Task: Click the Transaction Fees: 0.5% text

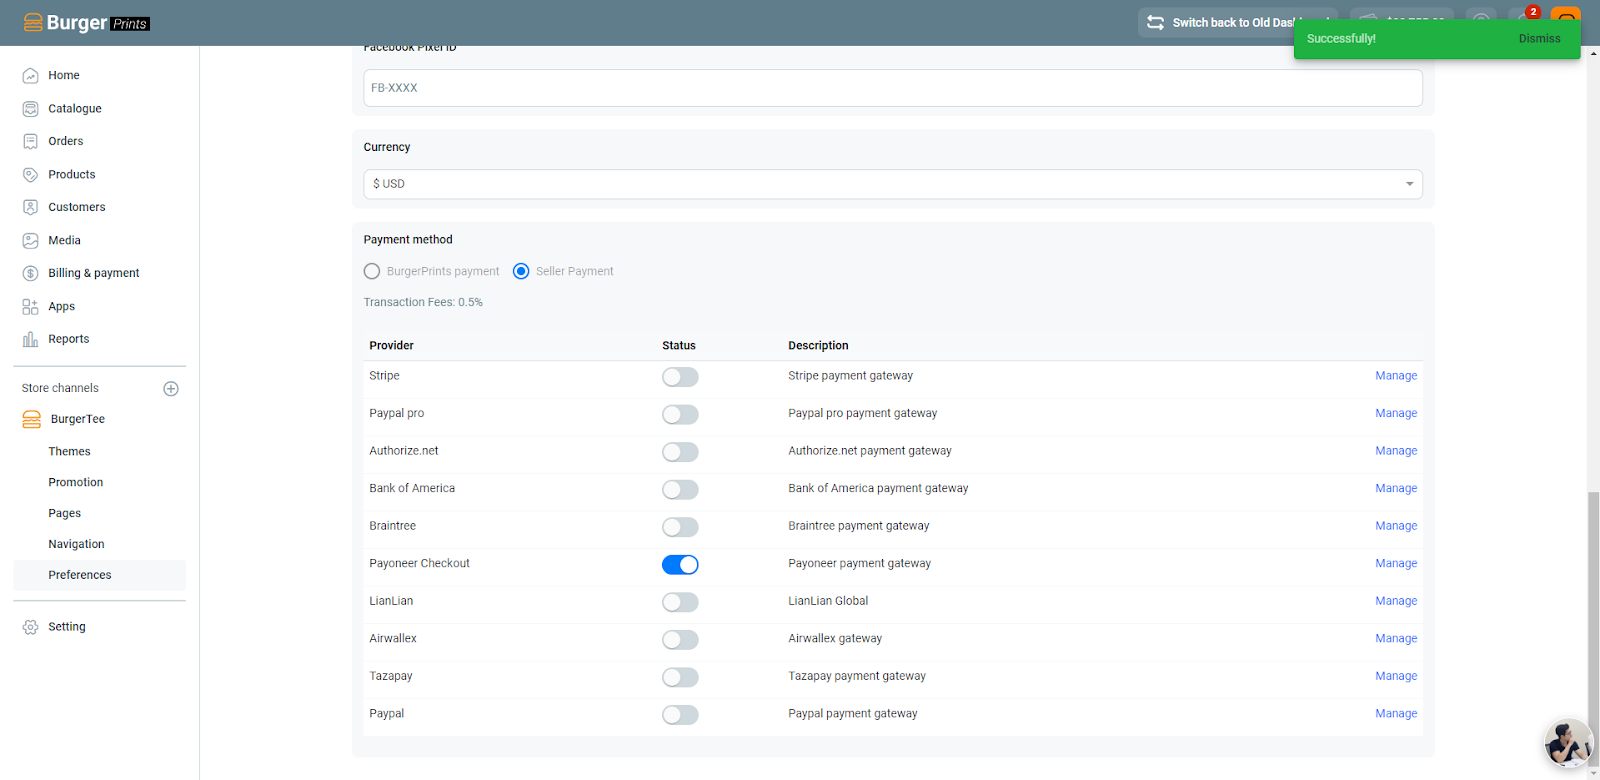Action: click(x=423, y=302)
